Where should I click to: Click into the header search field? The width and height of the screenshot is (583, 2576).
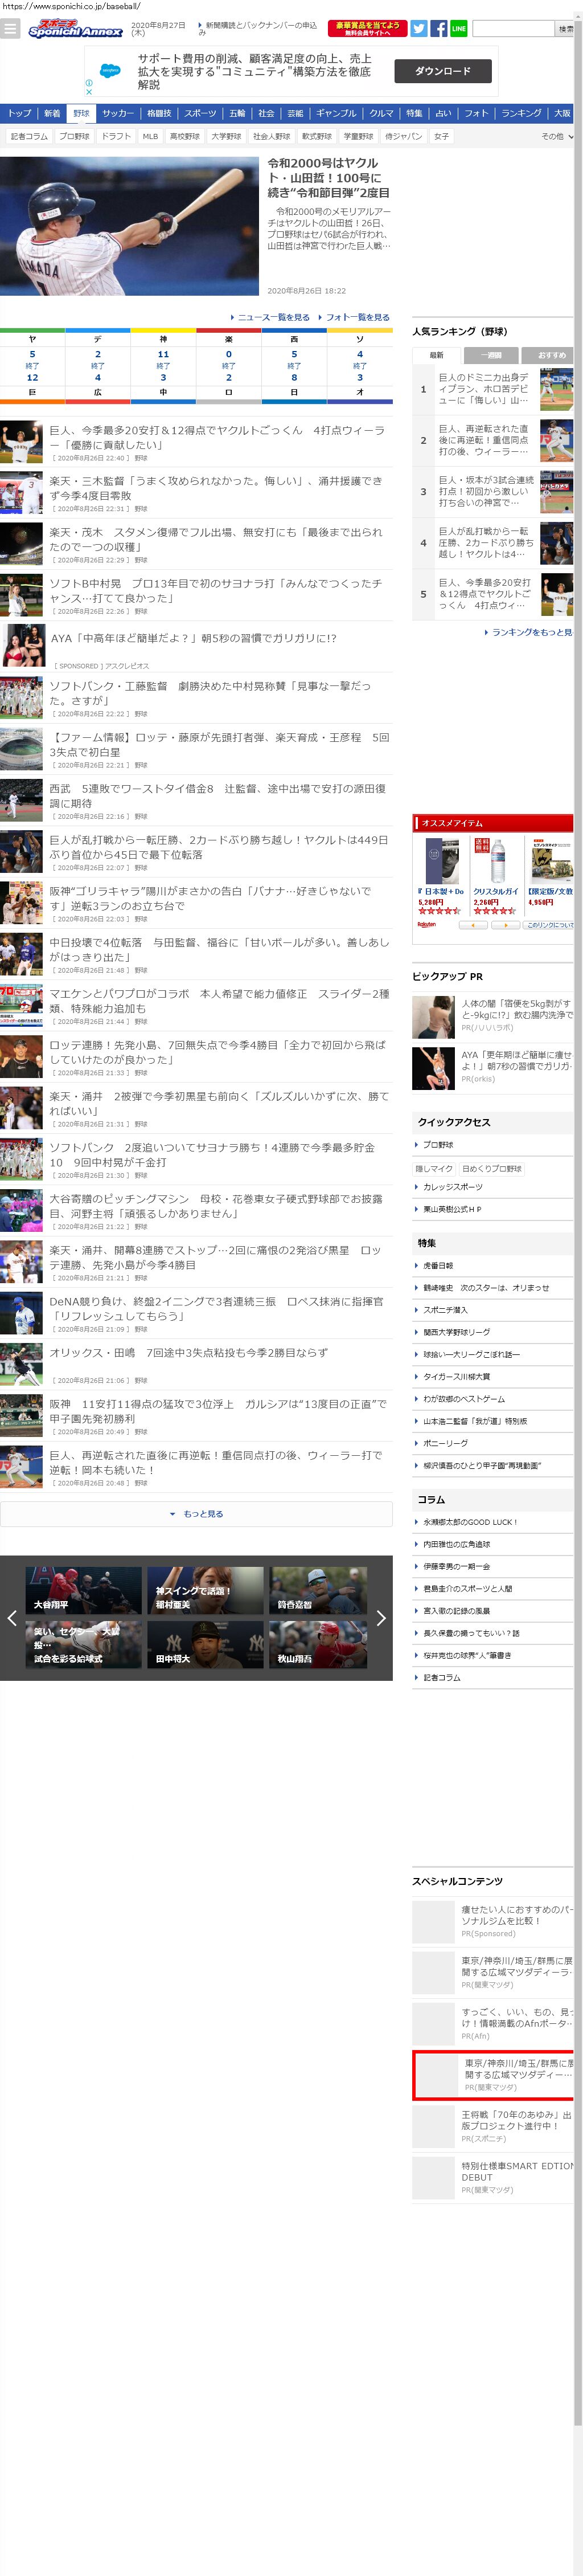tap(513, 29)
